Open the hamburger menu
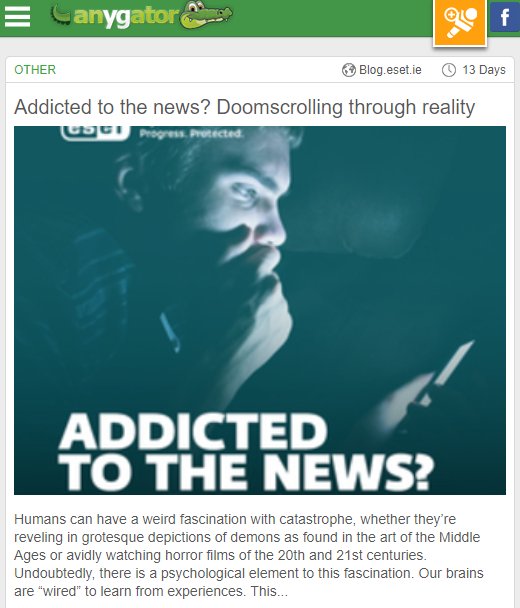Screen dimensions: 520x608 [x=17, y=17]
